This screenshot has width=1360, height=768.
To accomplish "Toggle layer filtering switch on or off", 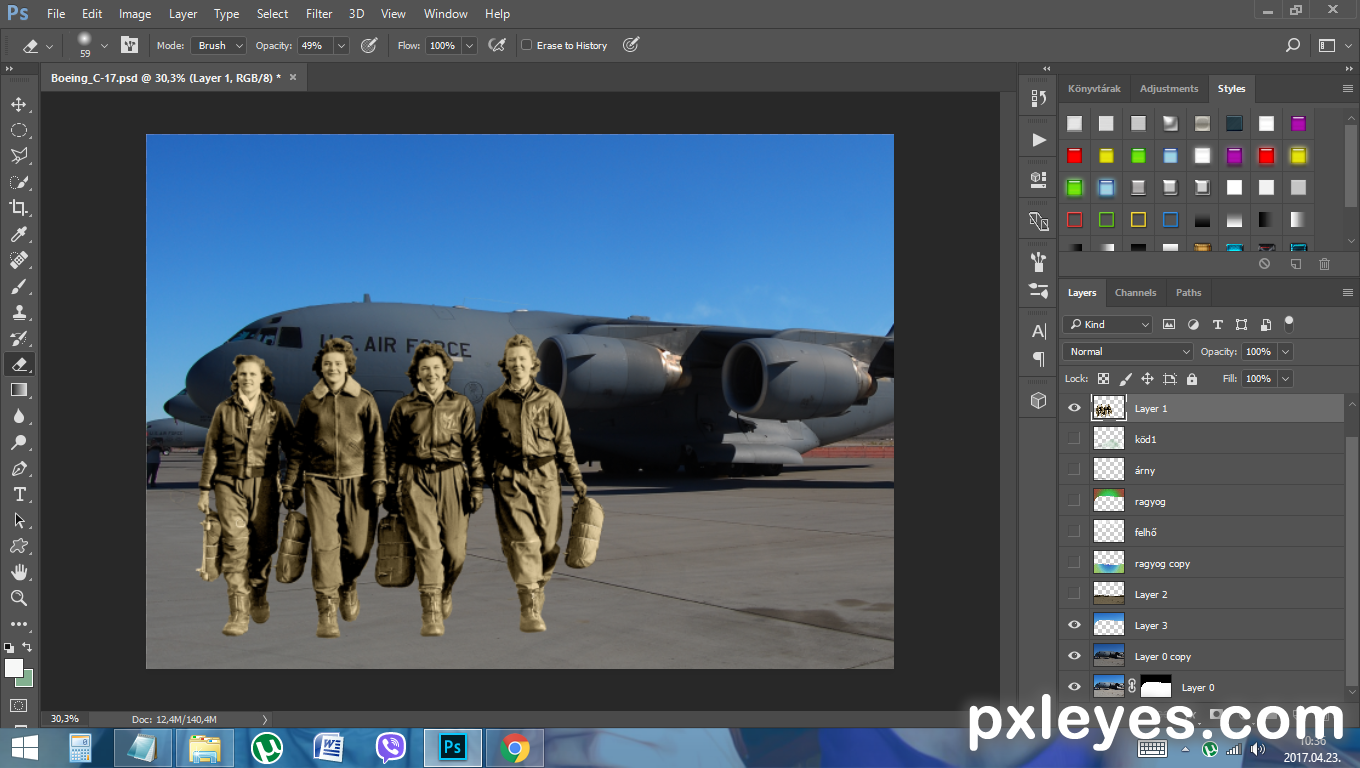I will [x=1289, y=324].
